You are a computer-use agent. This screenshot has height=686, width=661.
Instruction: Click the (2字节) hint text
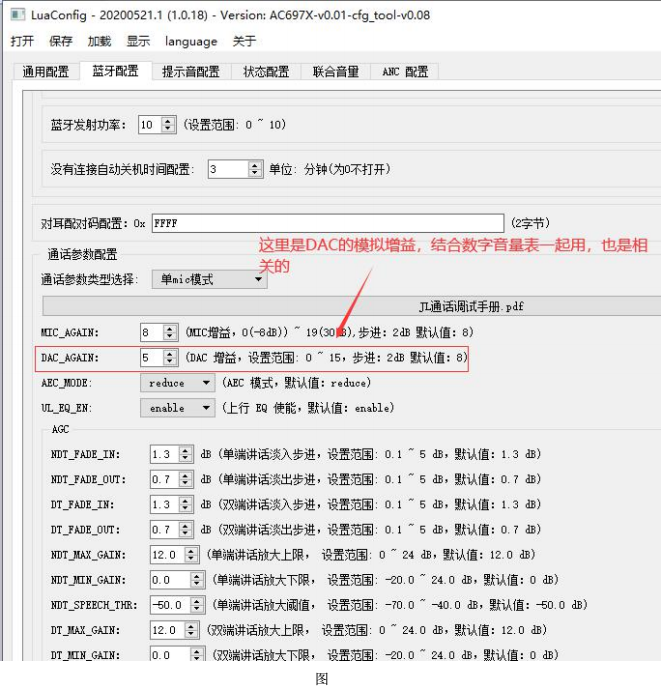(x=530, y=224)
